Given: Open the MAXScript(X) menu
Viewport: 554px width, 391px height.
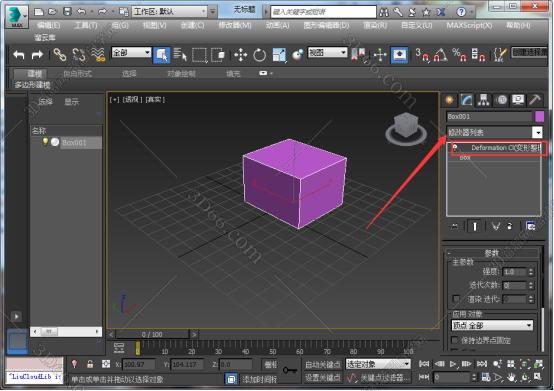Looking at the screenshot, I should [469, 25].
